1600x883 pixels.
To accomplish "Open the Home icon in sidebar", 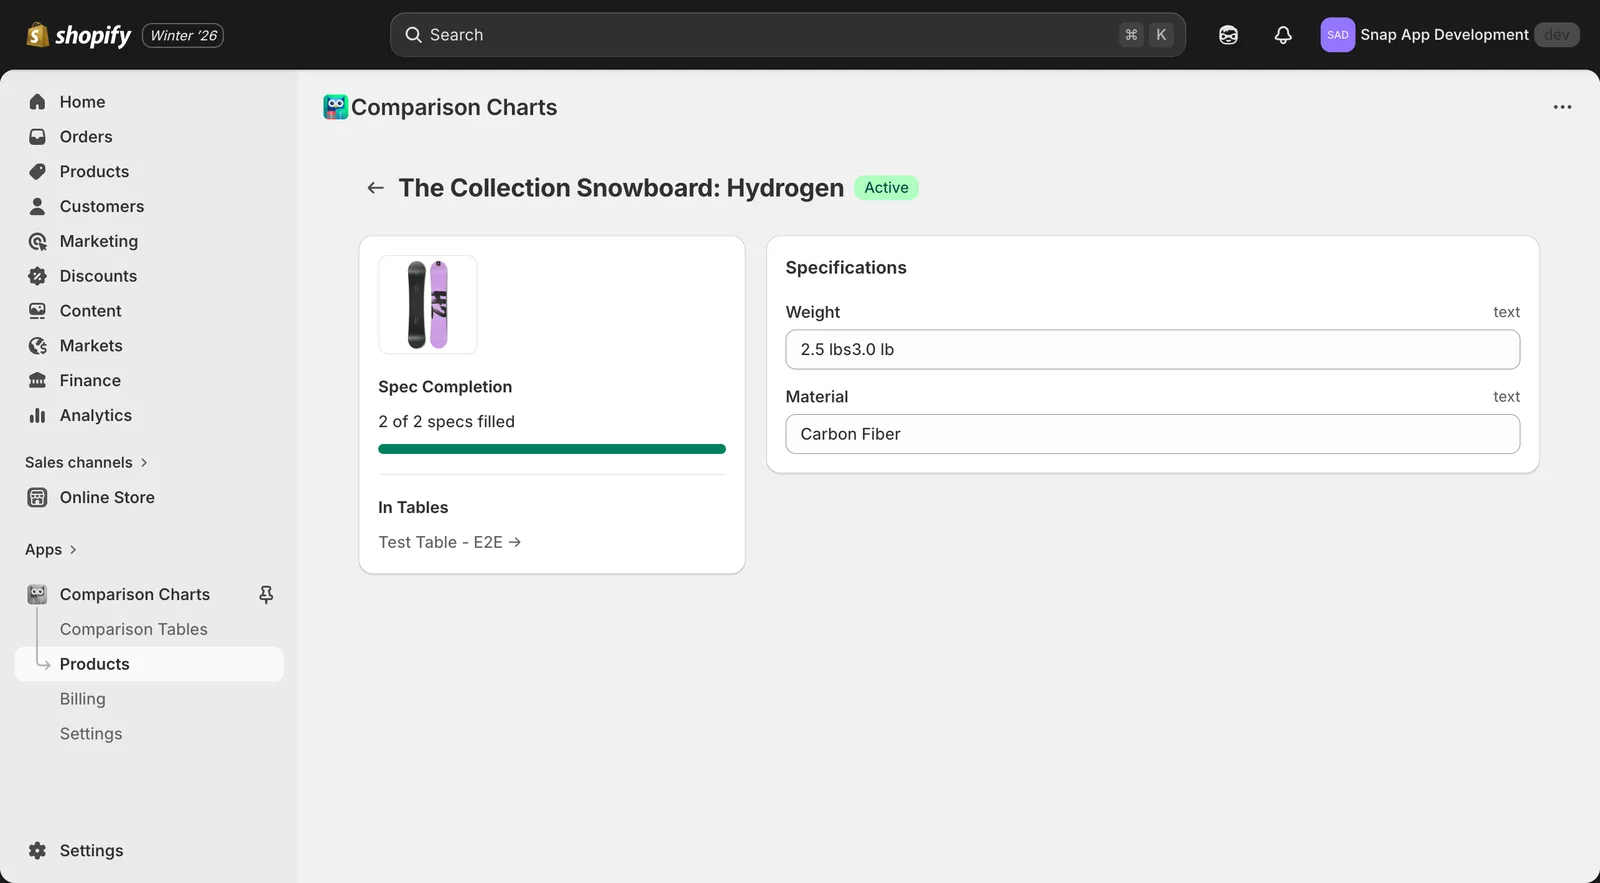I will [x=37, y=102].
